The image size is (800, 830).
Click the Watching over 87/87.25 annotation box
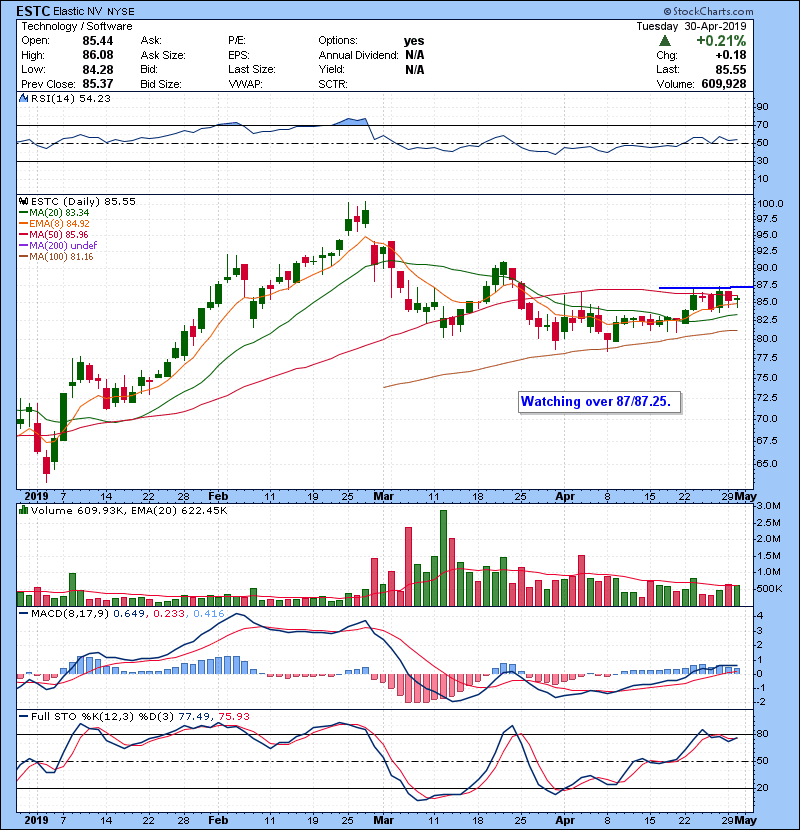[x=599, y=402]
